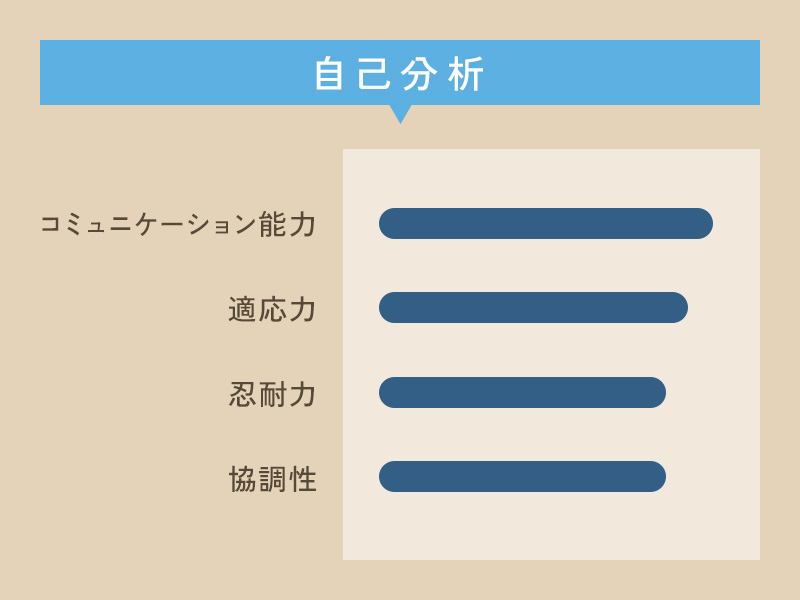This screenshot has height=600, width=800.
Task: Select the 協調性 label
Action: 272,479
